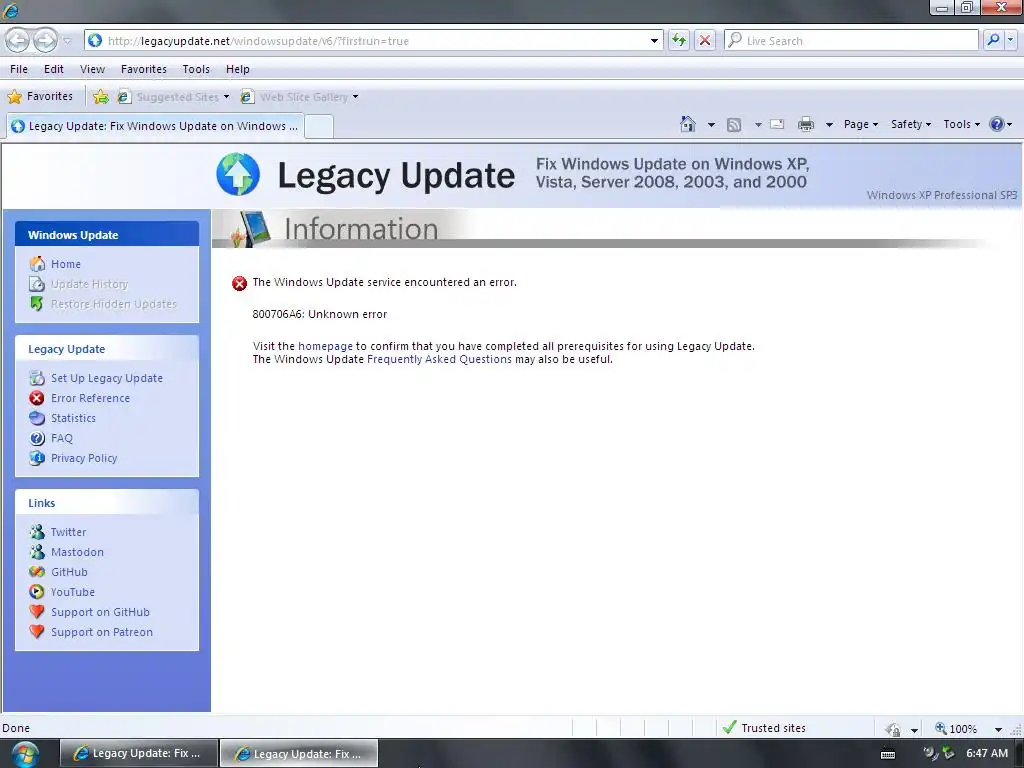The height and width of the screenshot is (768, 1024).
Task: Click the New Tab button
Action: point(319,126)
